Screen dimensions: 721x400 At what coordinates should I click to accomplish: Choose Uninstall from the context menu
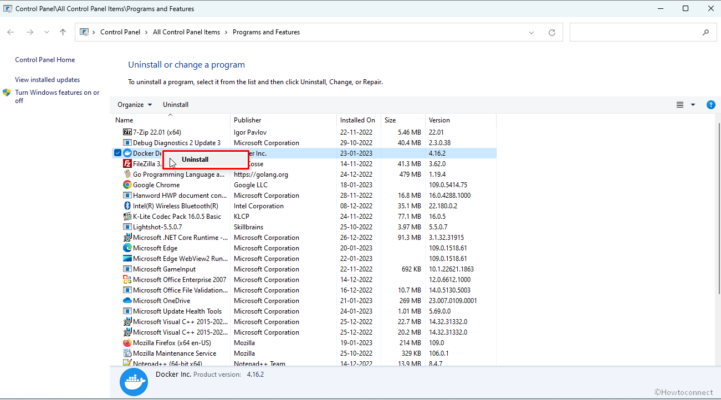206,160
